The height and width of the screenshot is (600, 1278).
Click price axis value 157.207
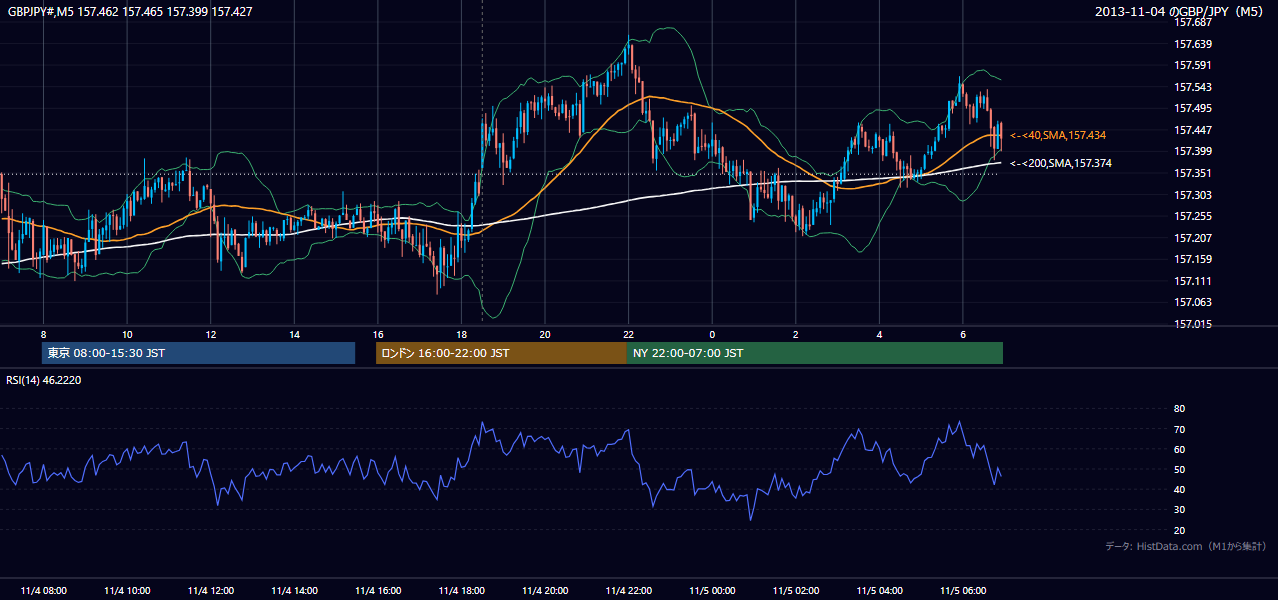tap(1193, 239)
